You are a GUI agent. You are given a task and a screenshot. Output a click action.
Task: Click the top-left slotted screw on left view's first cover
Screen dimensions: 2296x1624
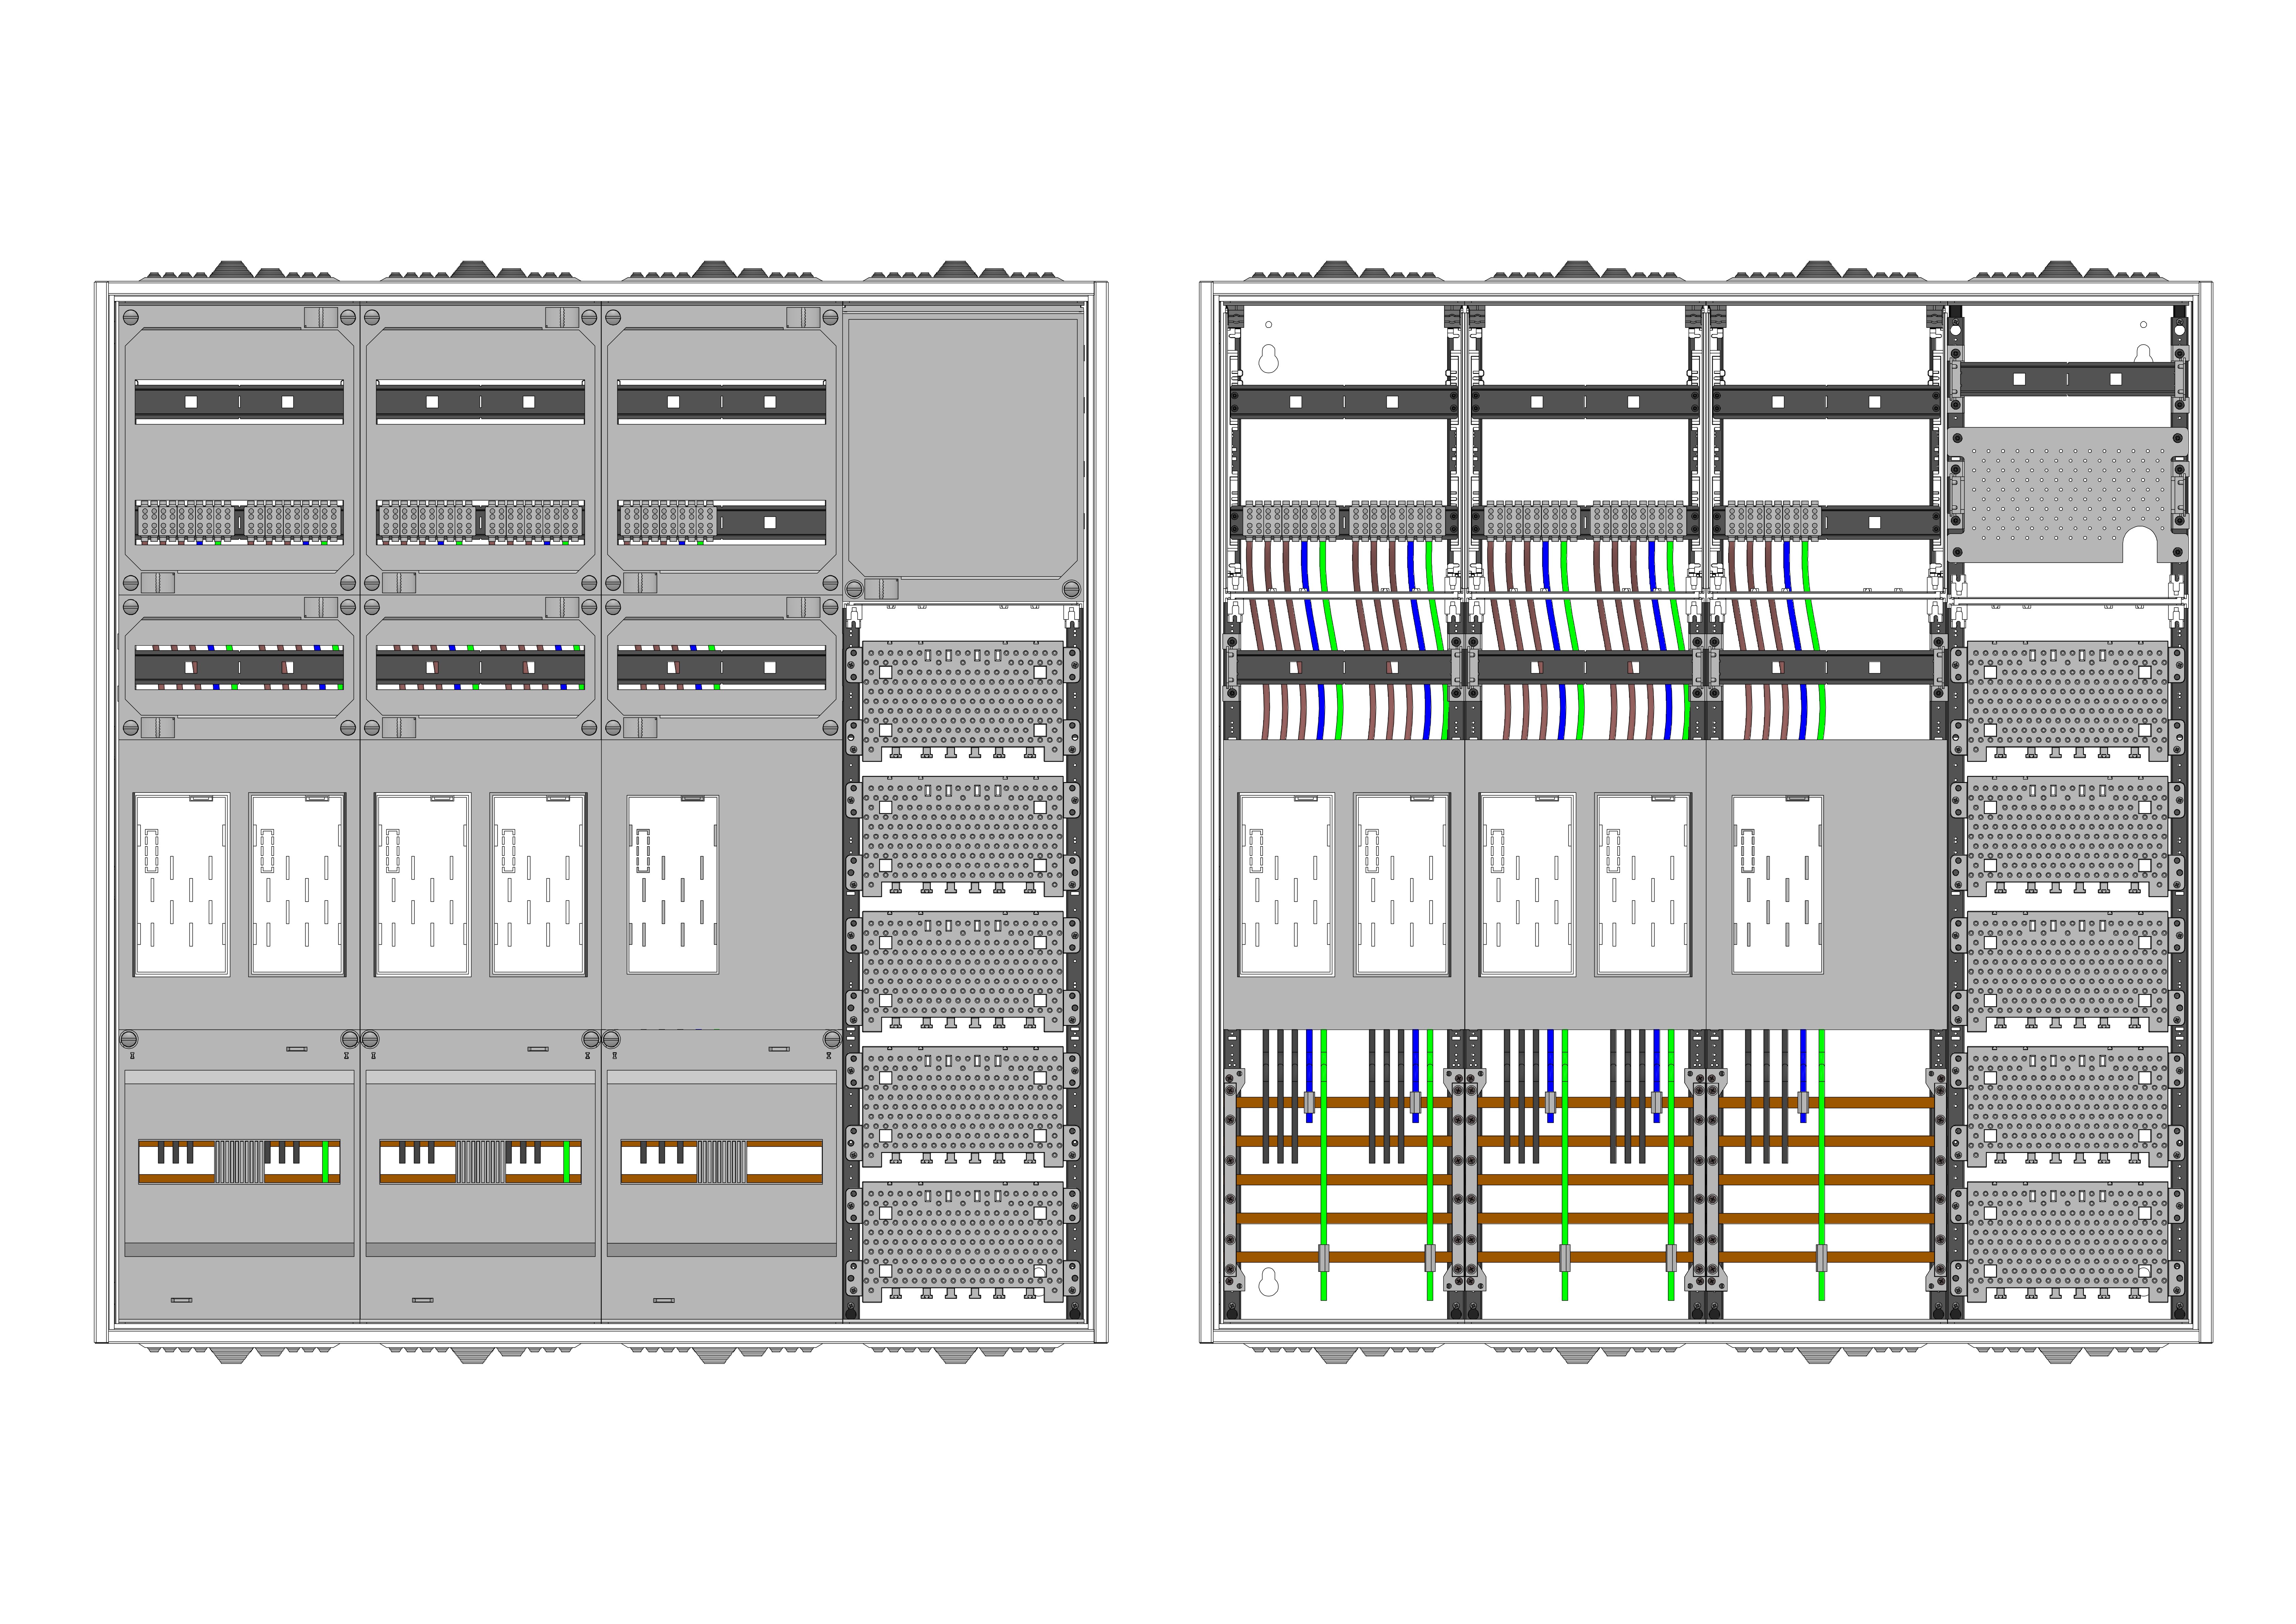click(131, 318)
